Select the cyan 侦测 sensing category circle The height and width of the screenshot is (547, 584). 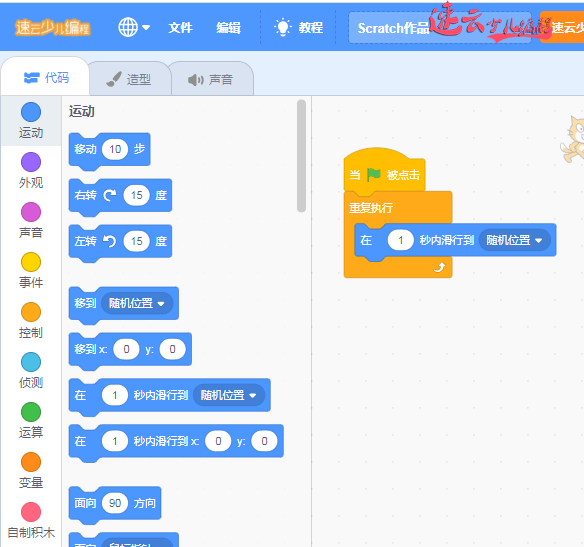tap(31, 362)
